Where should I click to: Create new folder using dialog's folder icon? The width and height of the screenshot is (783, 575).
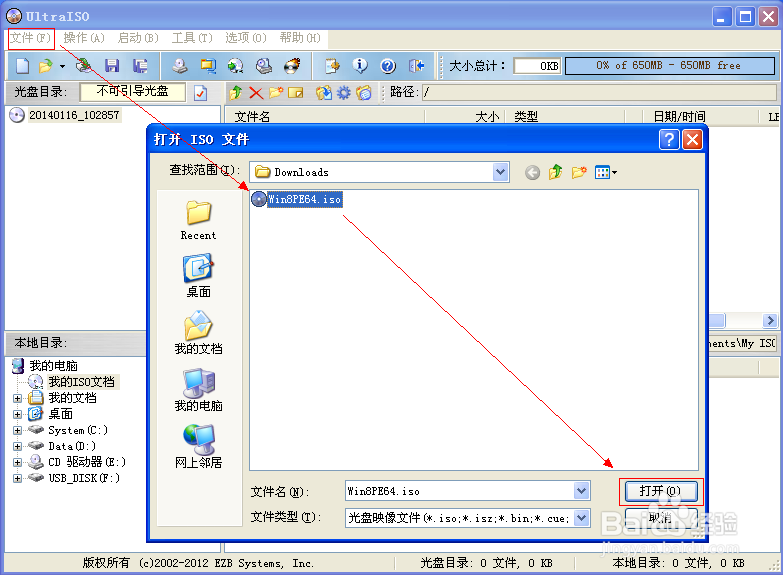(x=579, y=172)
